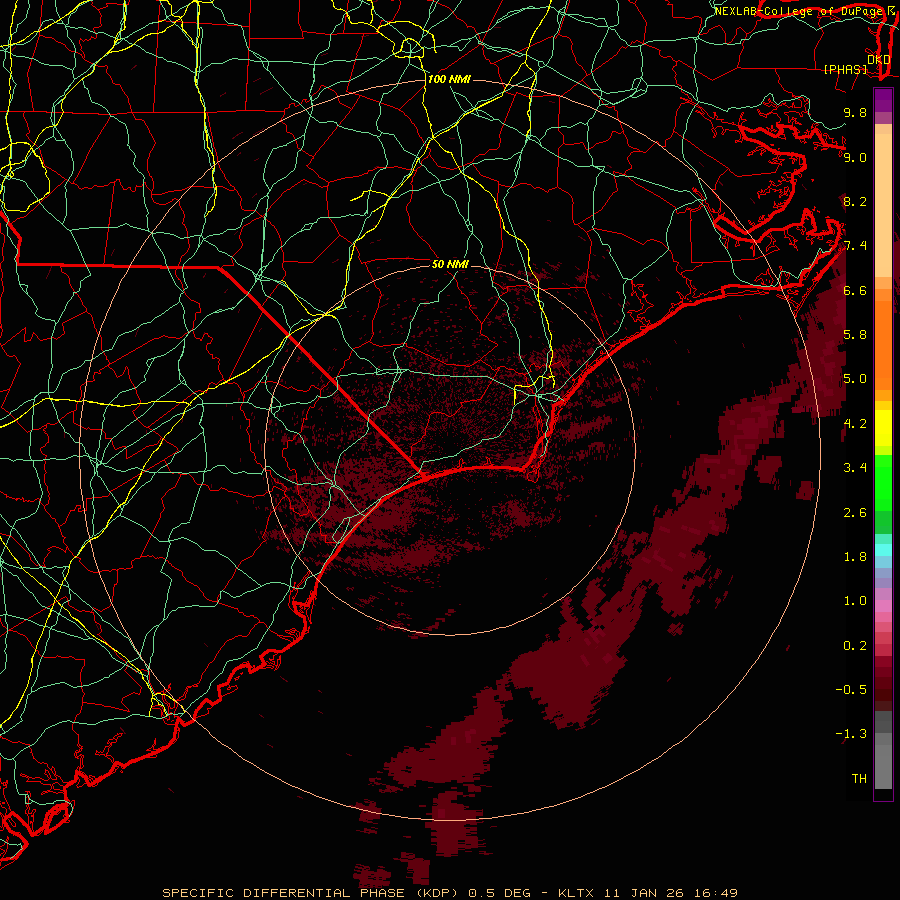Click the 9.8 value on the color scale

tap(855, 112)
